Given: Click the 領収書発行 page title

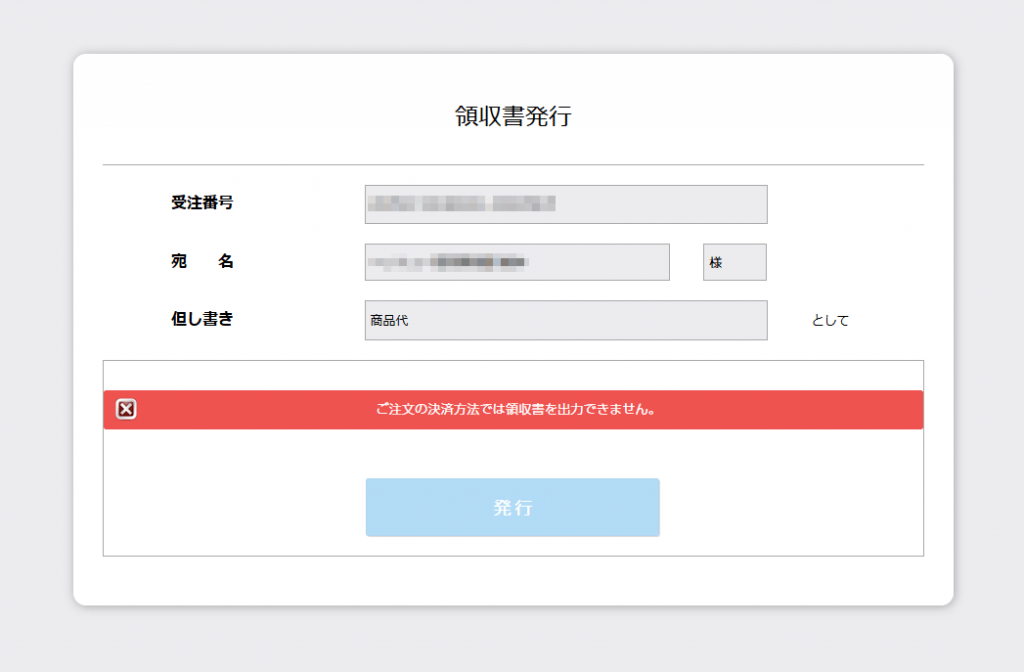Looking at the screenshot, I should click(511, 115).
